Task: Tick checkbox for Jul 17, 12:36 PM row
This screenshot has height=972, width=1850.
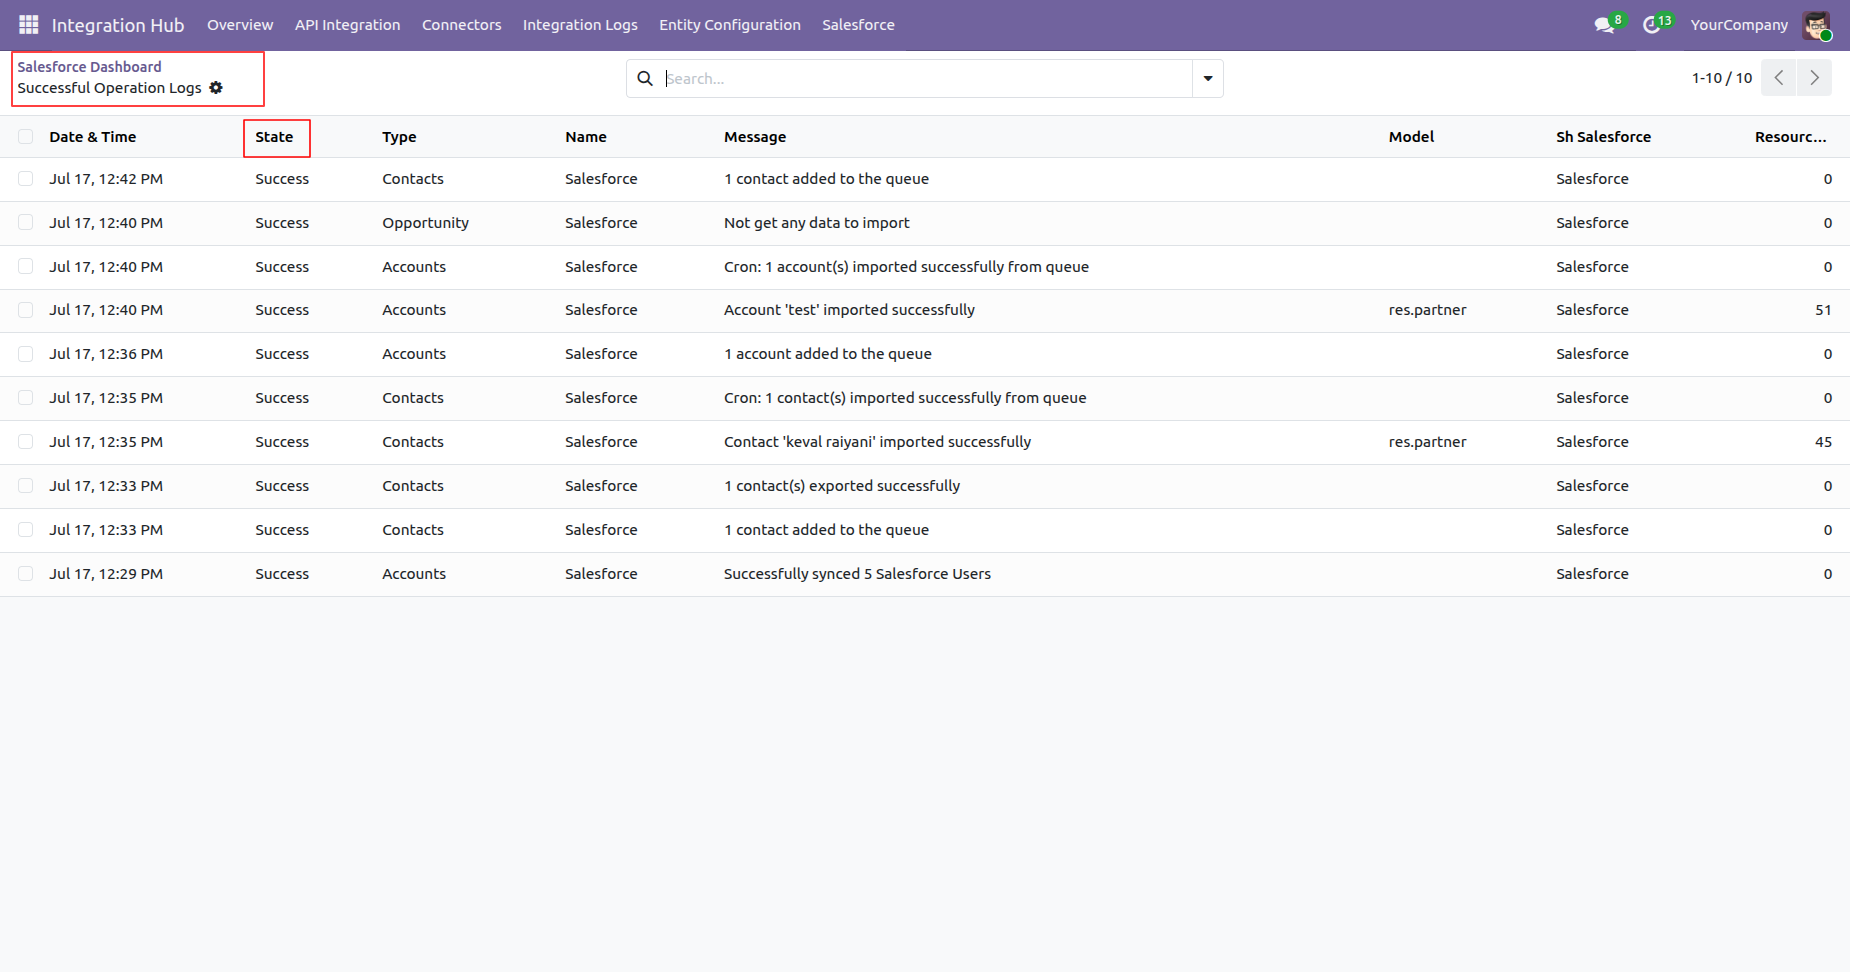Action: [26, 354]
